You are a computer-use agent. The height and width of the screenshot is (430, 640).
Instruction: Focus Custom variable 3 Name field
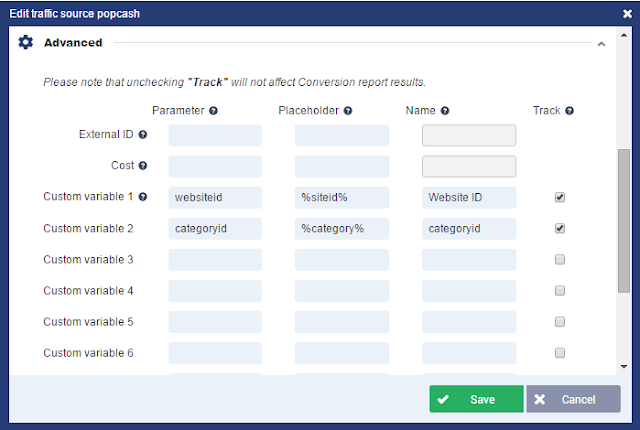(469, 260)
